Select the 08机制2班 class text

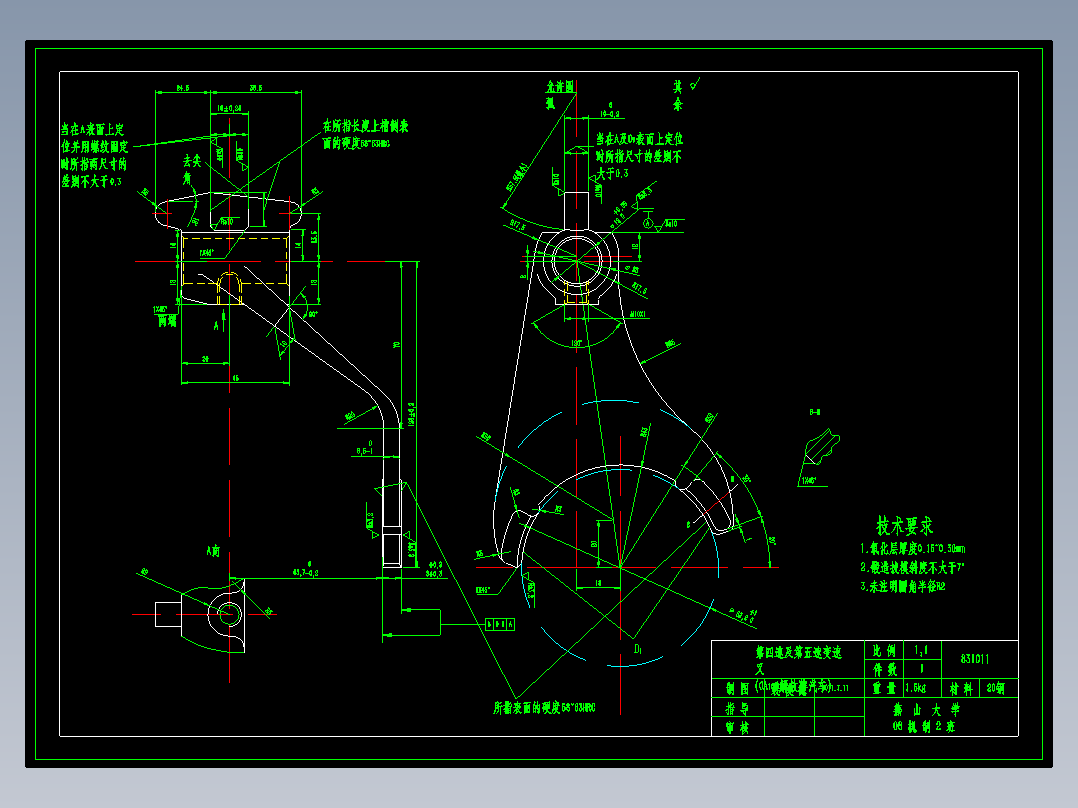924,727
